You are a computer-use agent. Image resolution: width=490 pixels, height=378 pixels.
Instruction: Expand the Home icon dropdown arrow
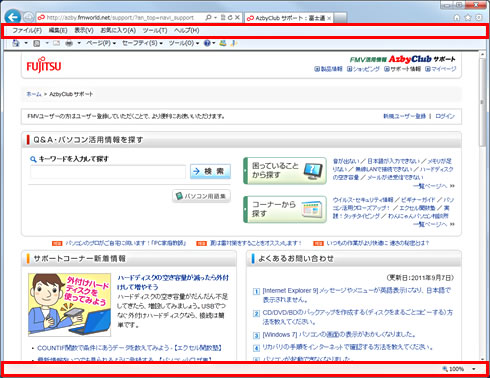(26, 43)
